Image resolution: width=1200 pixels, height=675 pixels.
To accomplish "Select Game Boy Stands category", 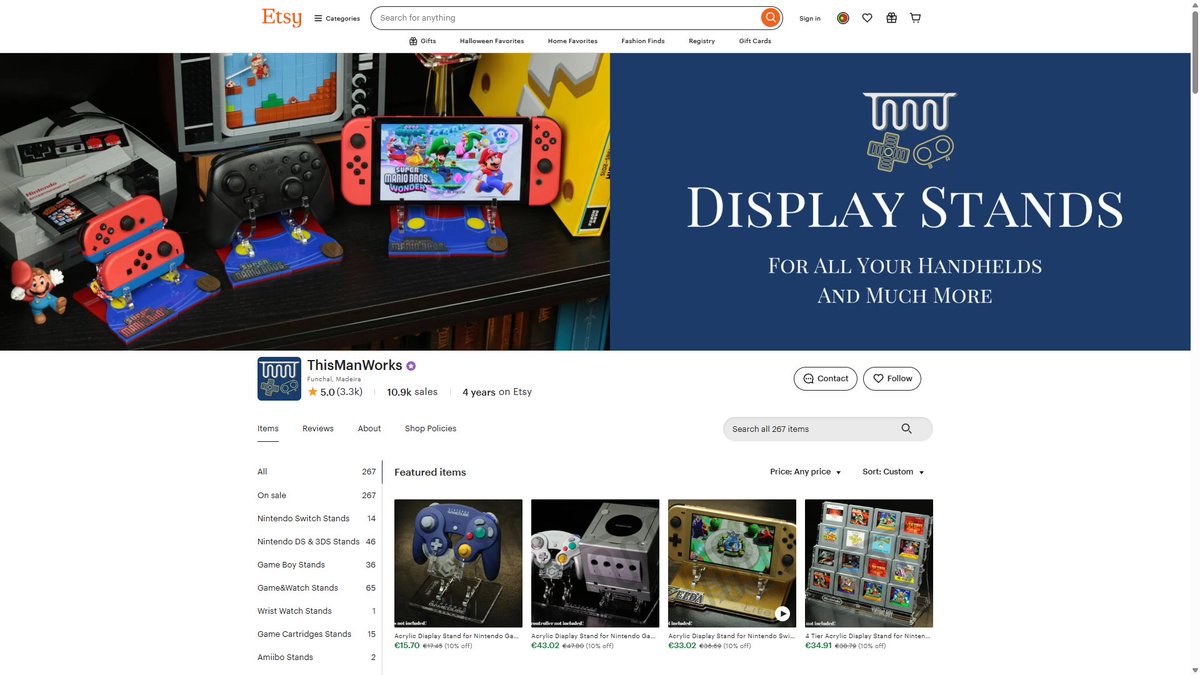I will click(317, 565).
